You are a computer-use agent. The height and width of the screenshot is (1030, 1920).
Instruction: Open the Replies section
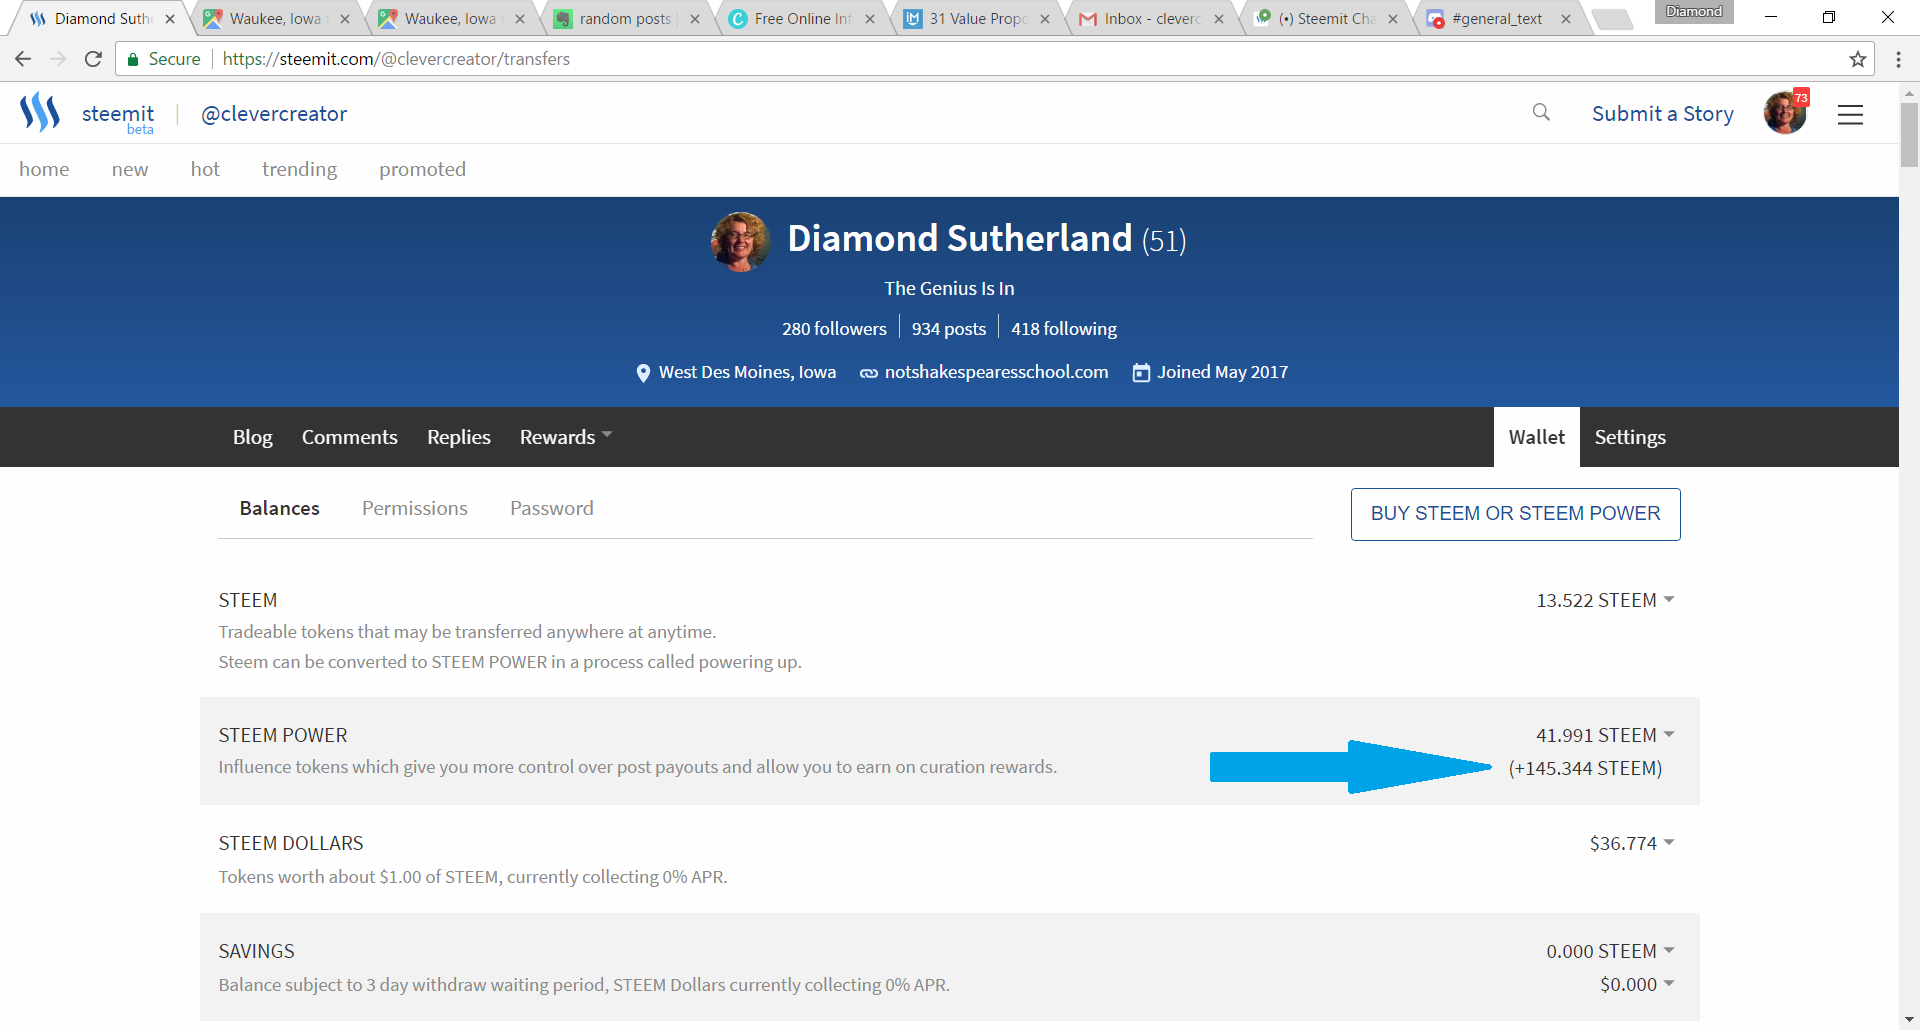click(459, 437)
